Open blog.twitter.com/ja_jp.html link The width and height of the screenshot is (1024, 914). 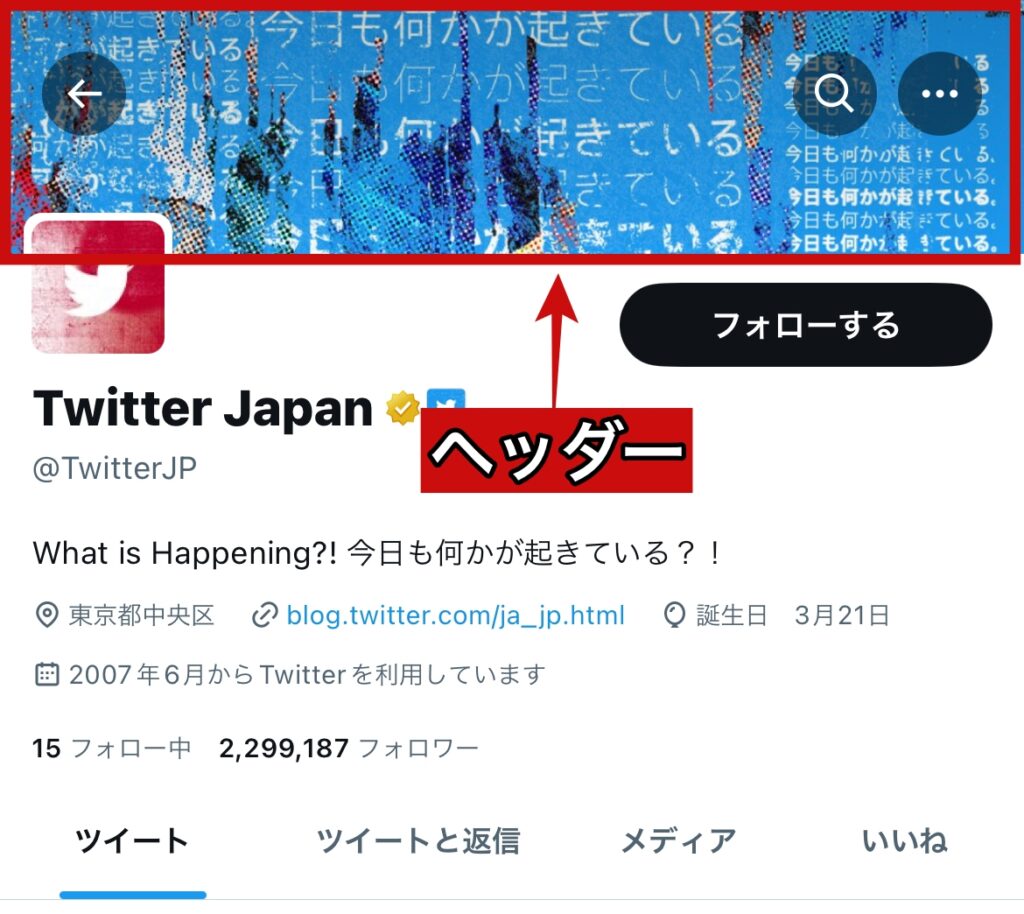click(456, 615)
